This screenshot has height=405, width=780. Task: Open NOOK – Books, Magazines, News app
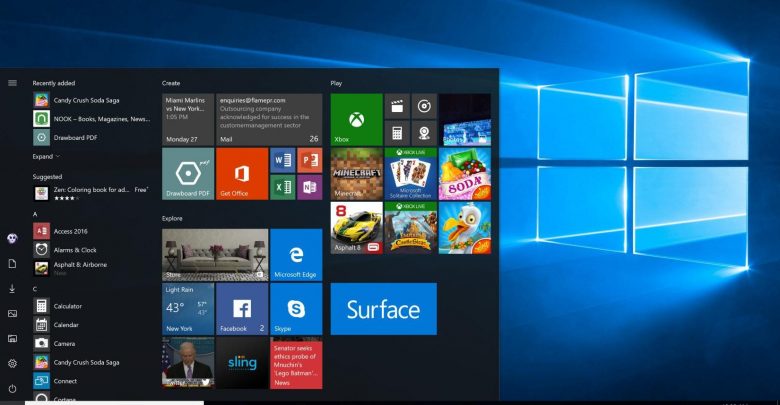[91, 119]
